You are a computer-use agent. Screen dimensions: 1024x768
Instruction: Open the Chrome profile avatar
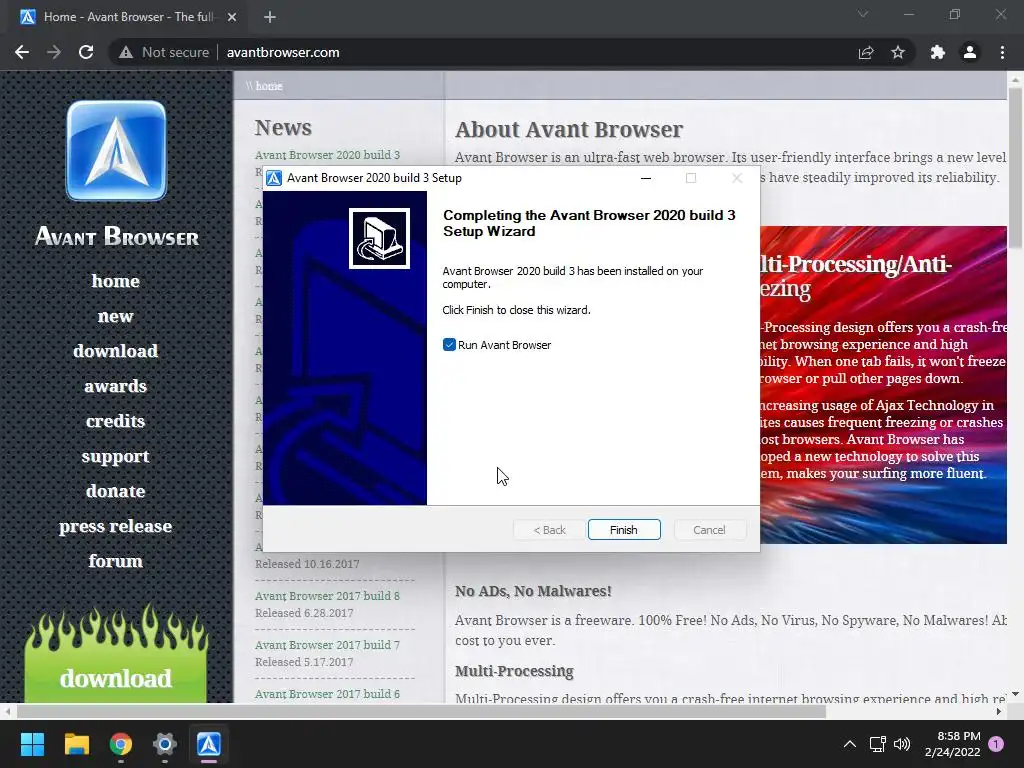click(x=970, y=52)
